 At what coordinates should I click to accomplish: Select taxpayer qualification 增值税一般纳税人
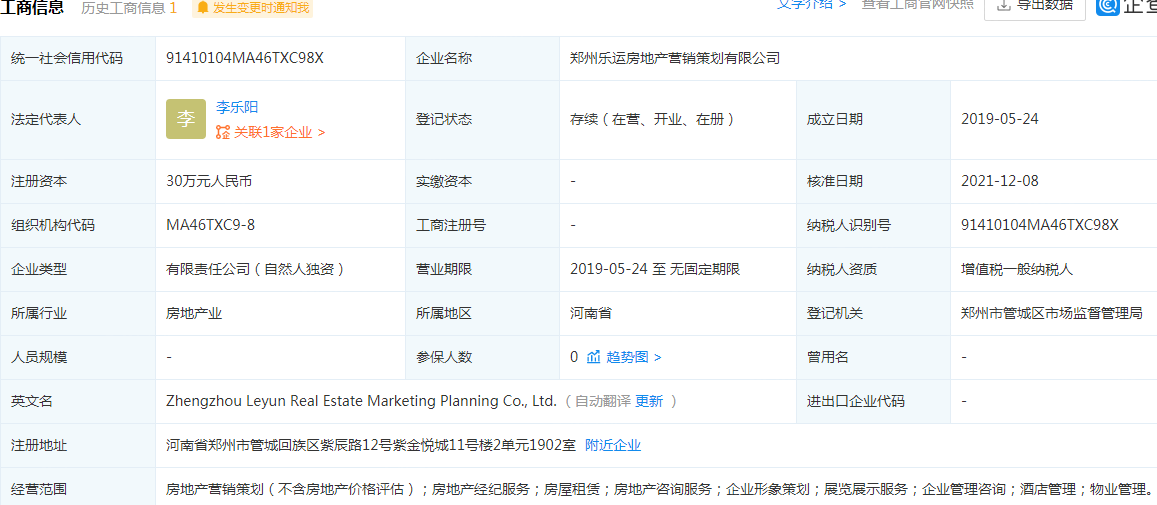click(1018, 269)
